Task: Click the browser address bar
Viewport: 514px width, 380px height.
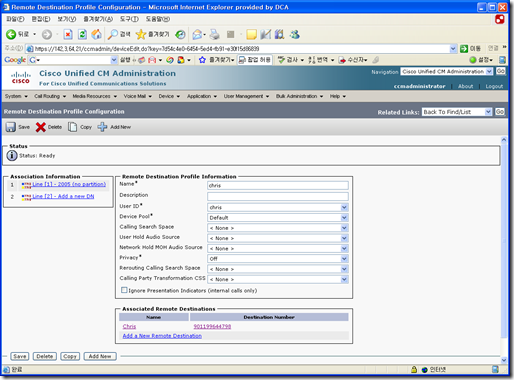Action: (241, 49)
